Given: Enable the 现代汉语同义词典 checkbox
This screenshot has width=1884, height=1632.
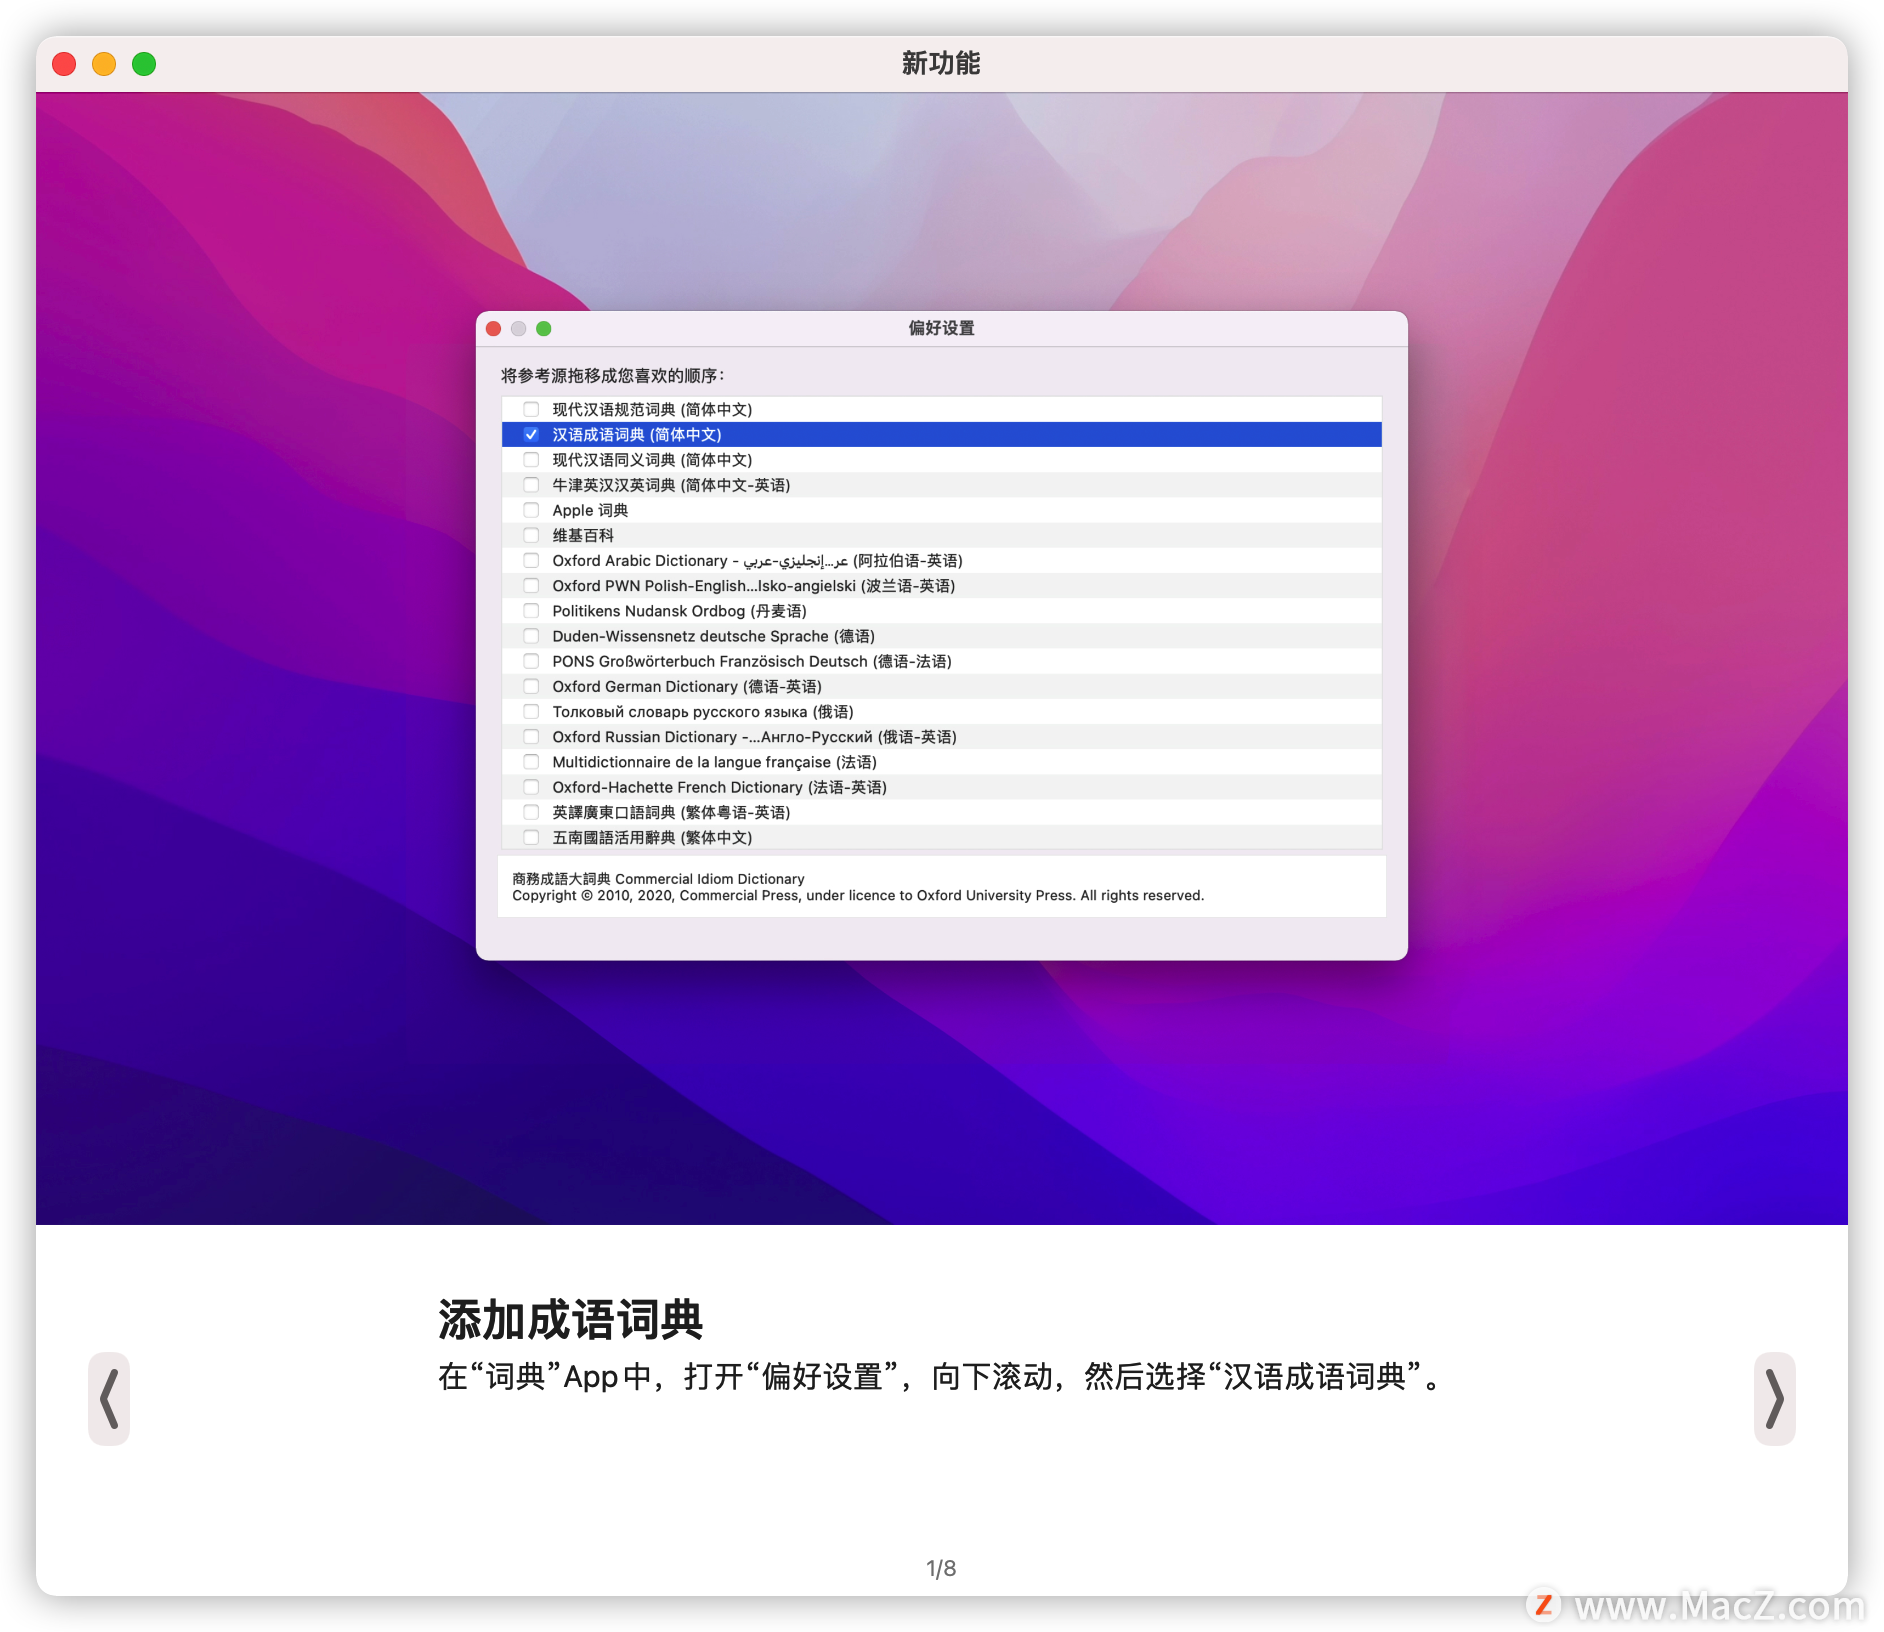Looking at the screenshot, I should (x=531, y=460).
